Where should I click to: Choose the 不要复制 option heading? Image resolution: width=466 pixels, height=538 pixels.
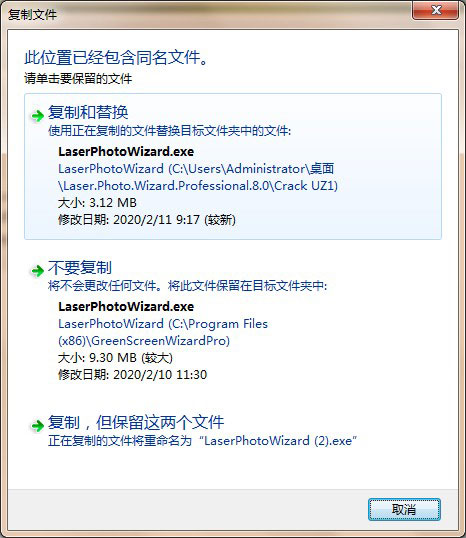pos(80,268)
